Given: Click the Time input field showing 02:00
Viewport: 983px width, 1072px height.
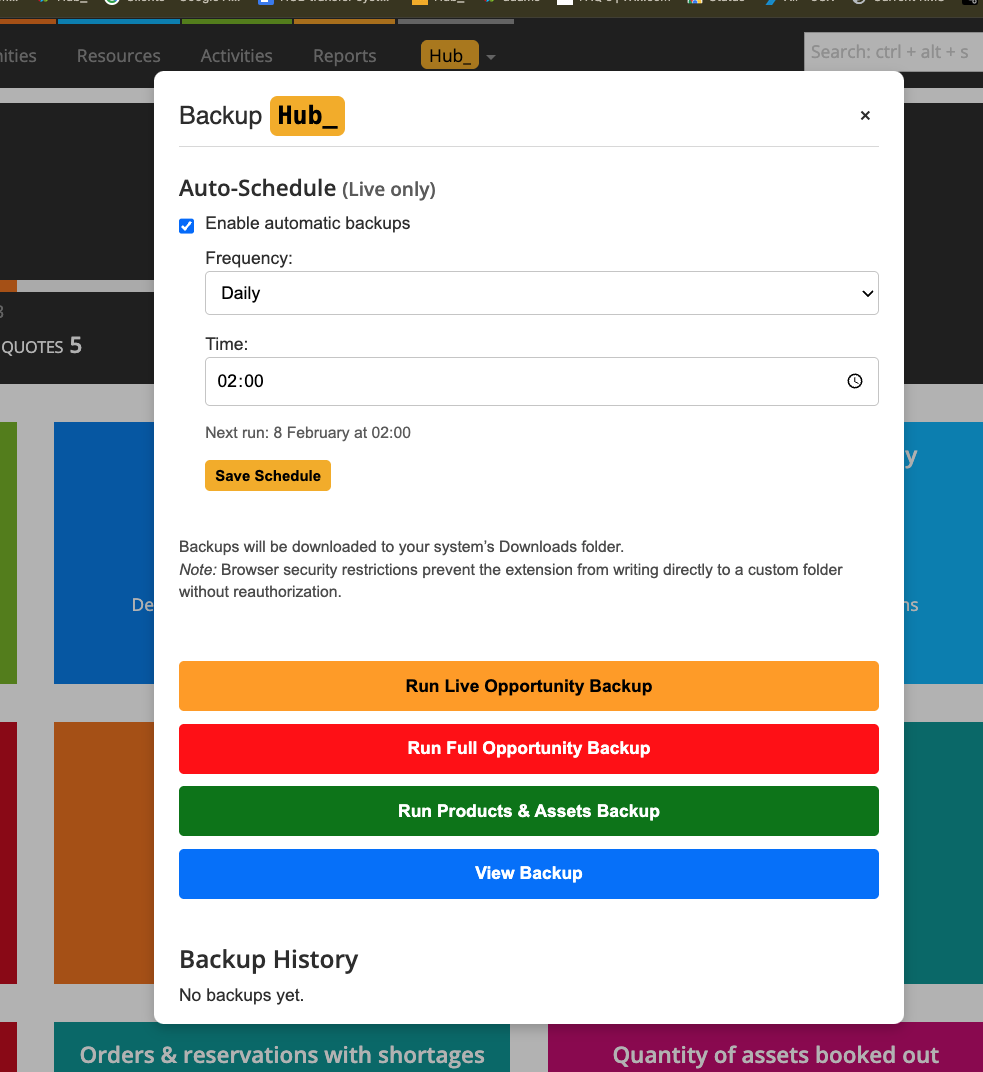Looking at the screenshot, I should pyautogui.click(x=541, y=381).
